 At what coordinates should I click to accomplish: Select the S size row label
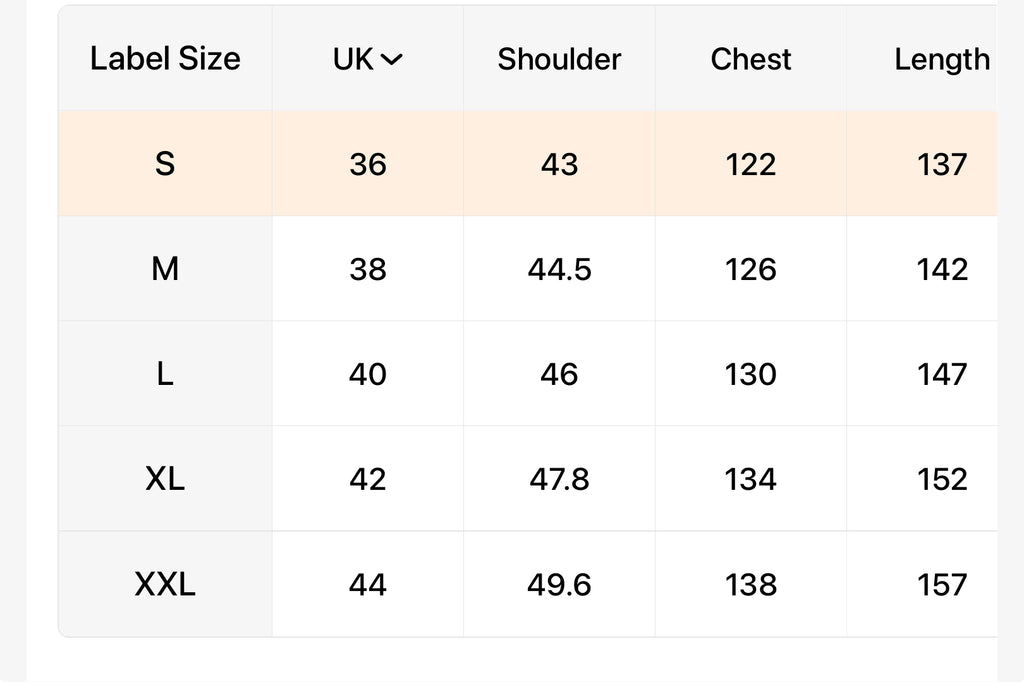tap(165, 163)
